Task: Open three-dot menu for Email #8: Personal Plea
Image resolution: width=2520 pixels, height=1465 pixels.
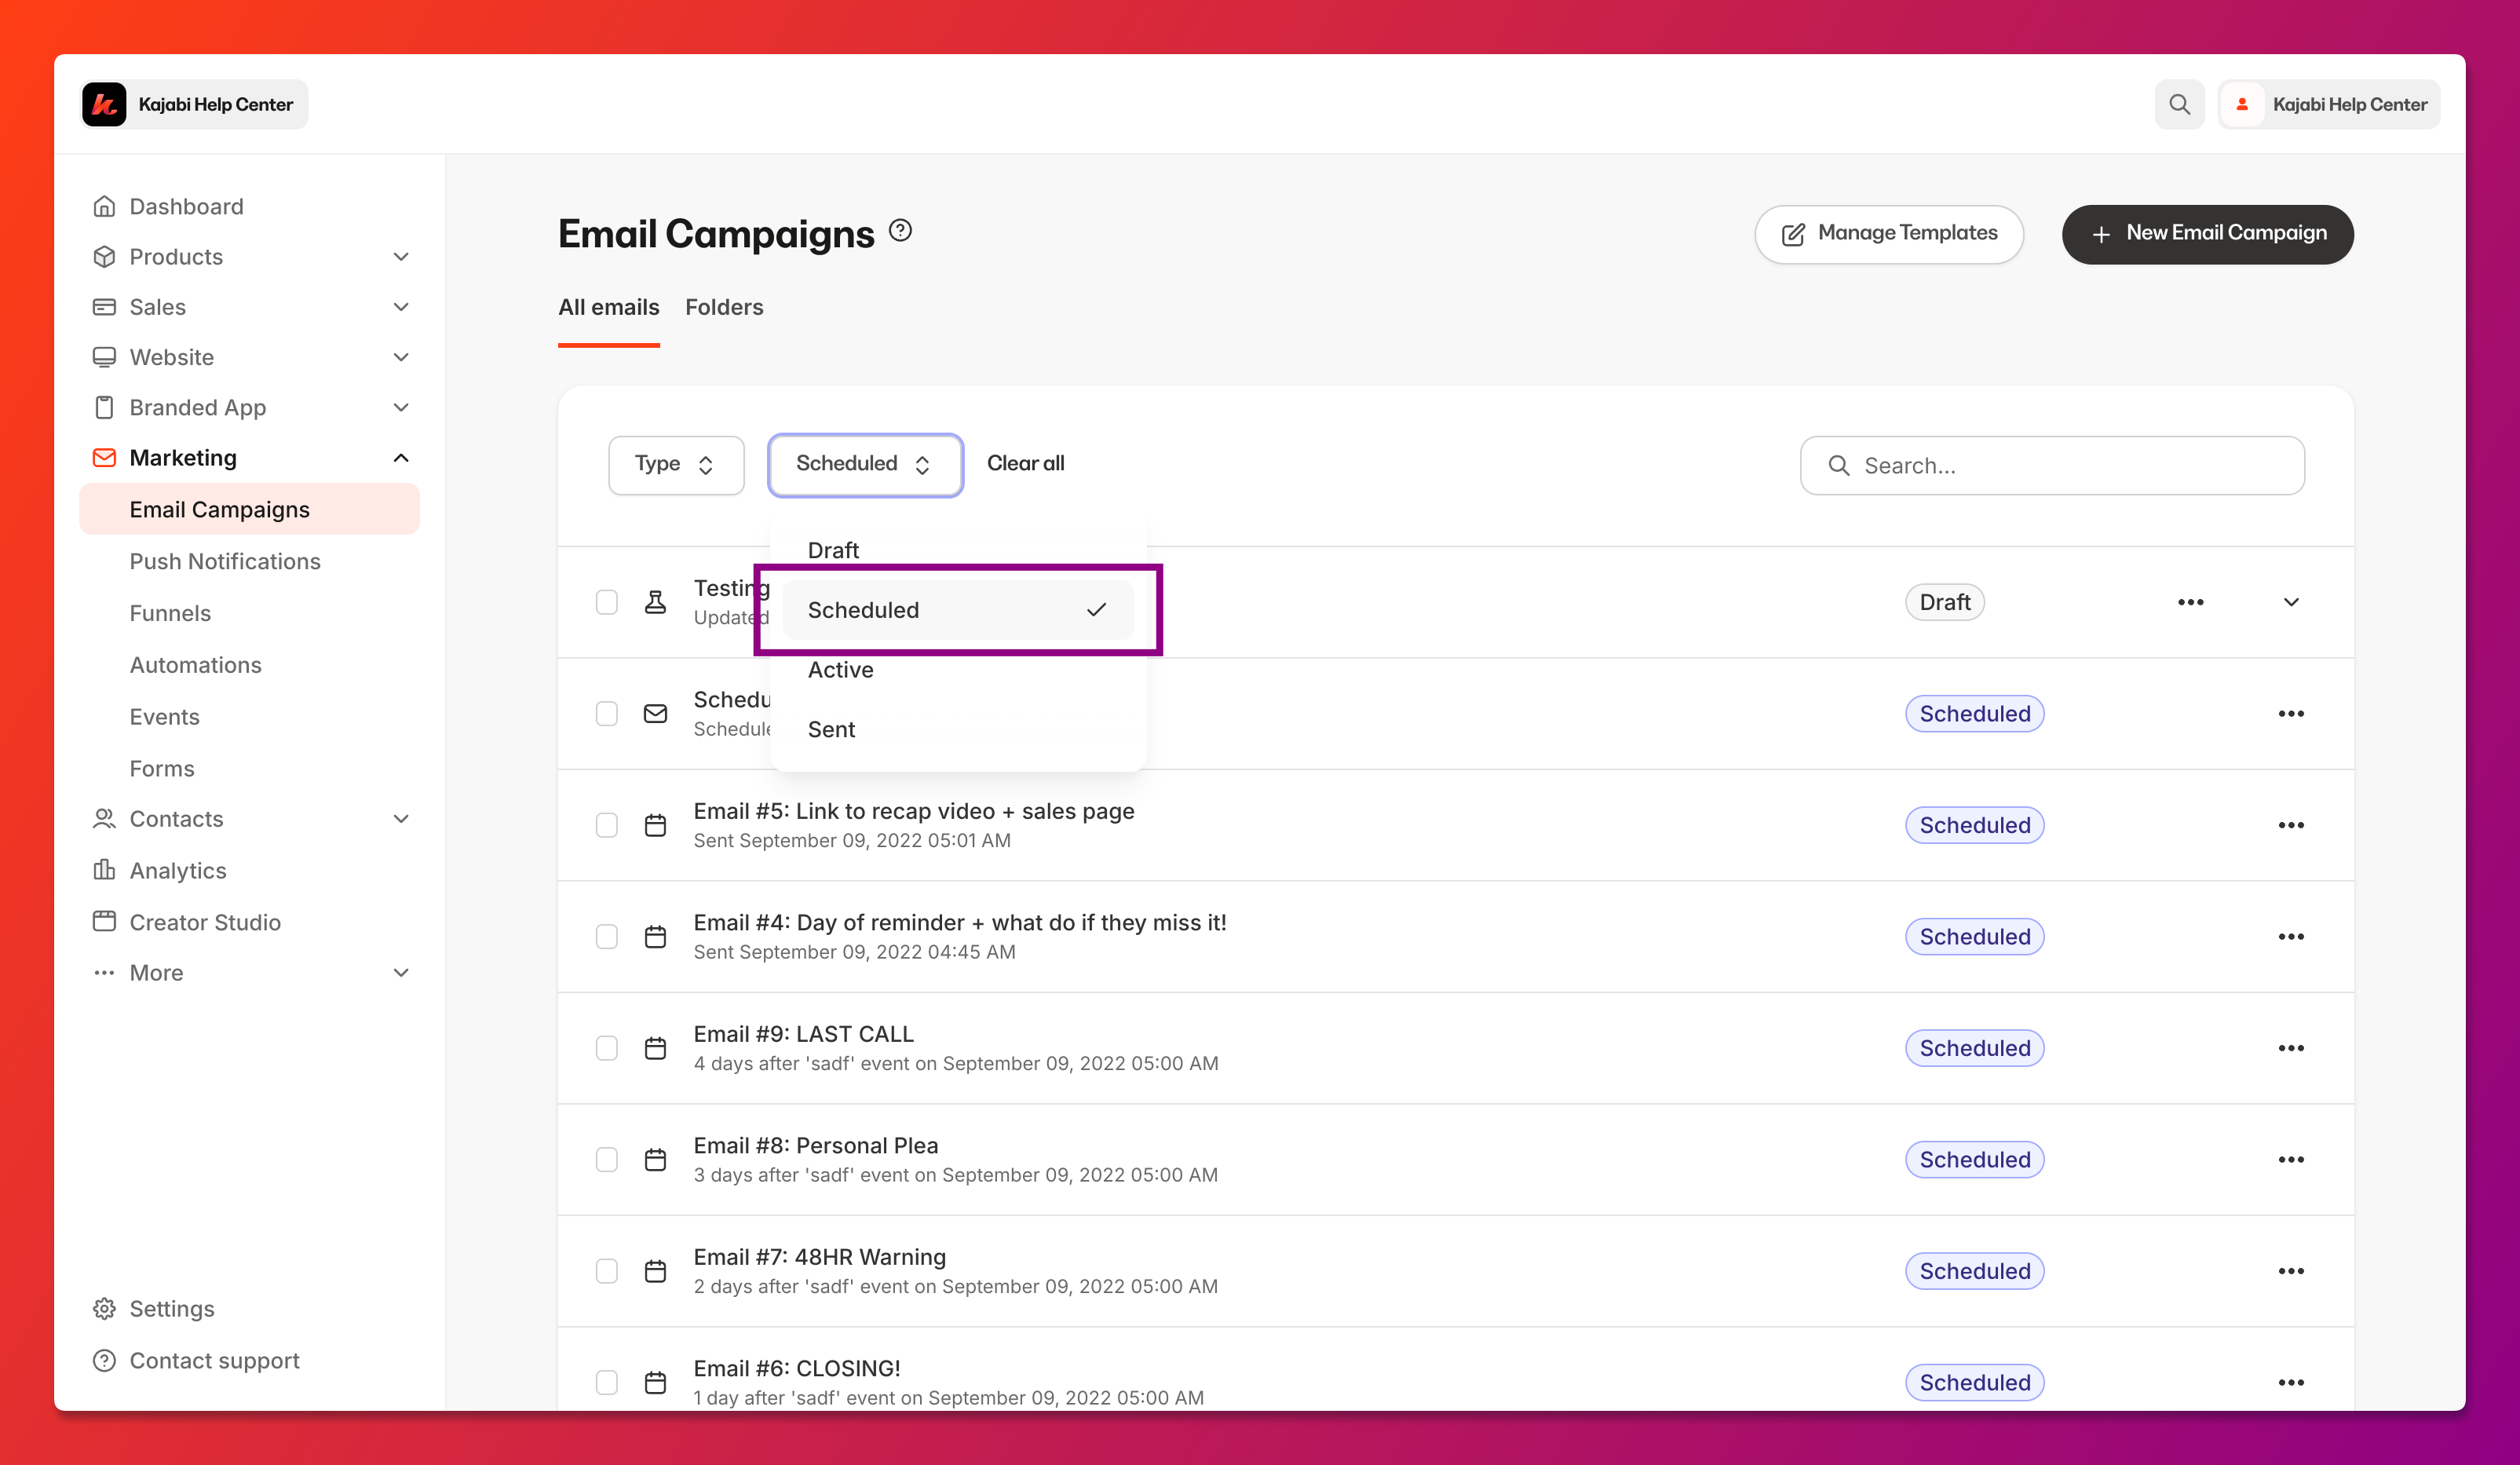Action: (x=2291, y=1159)
